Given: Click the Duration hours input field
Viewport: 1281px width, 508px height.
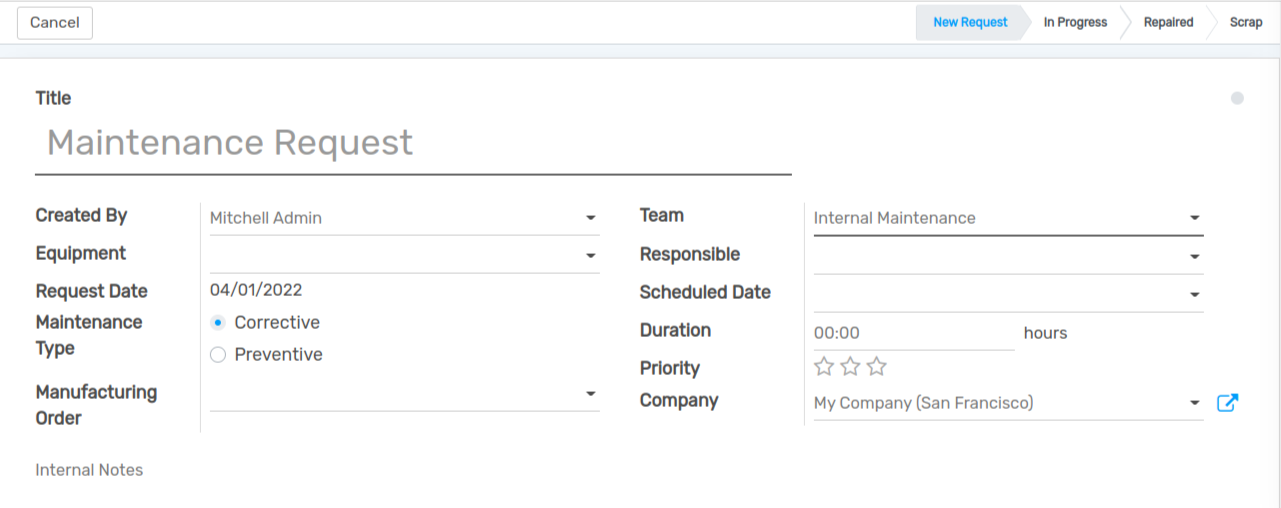Looking at the screenshot, I should tap(912, 333).
